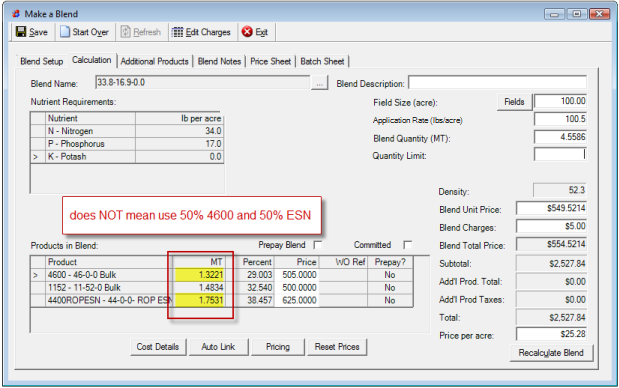This screenshot has width=619, height=388.
Task: Click the Make a Blend title icon
Action: tap(16, 14)
